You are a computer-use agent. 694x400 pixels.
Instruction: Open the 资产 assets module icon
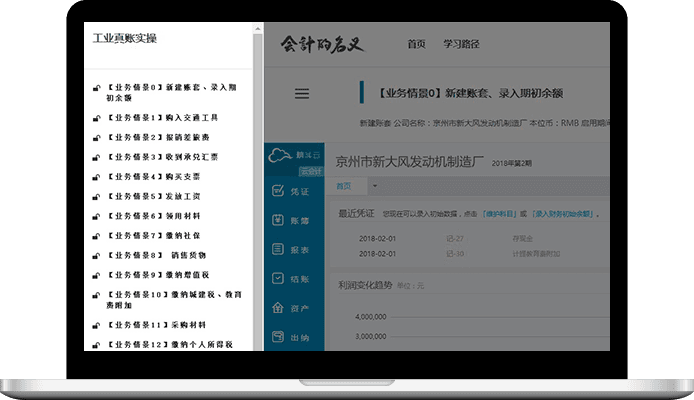point(278,309)
